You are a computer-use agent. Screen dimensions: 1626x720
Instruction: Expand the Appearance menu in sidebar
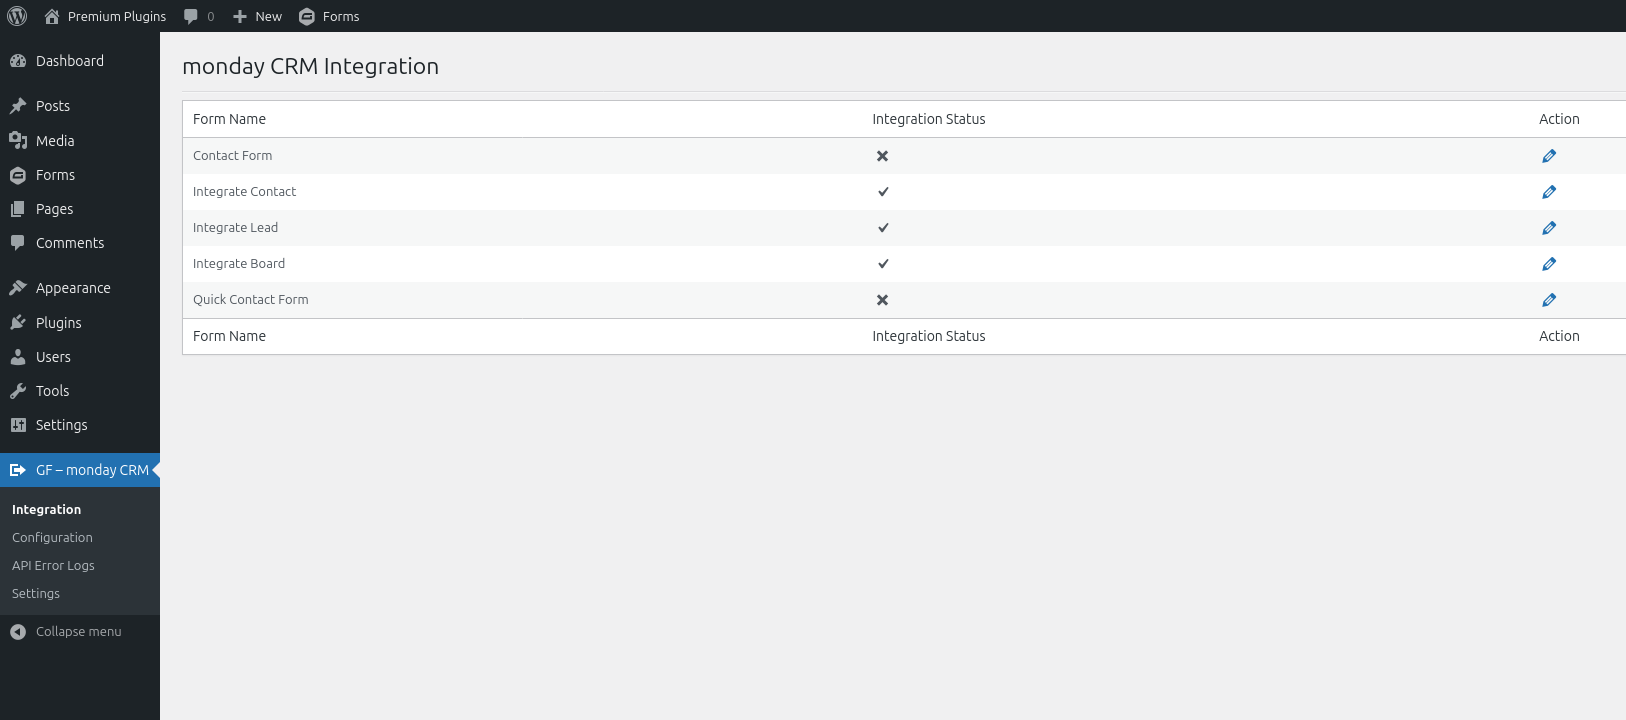coord(73,287)
